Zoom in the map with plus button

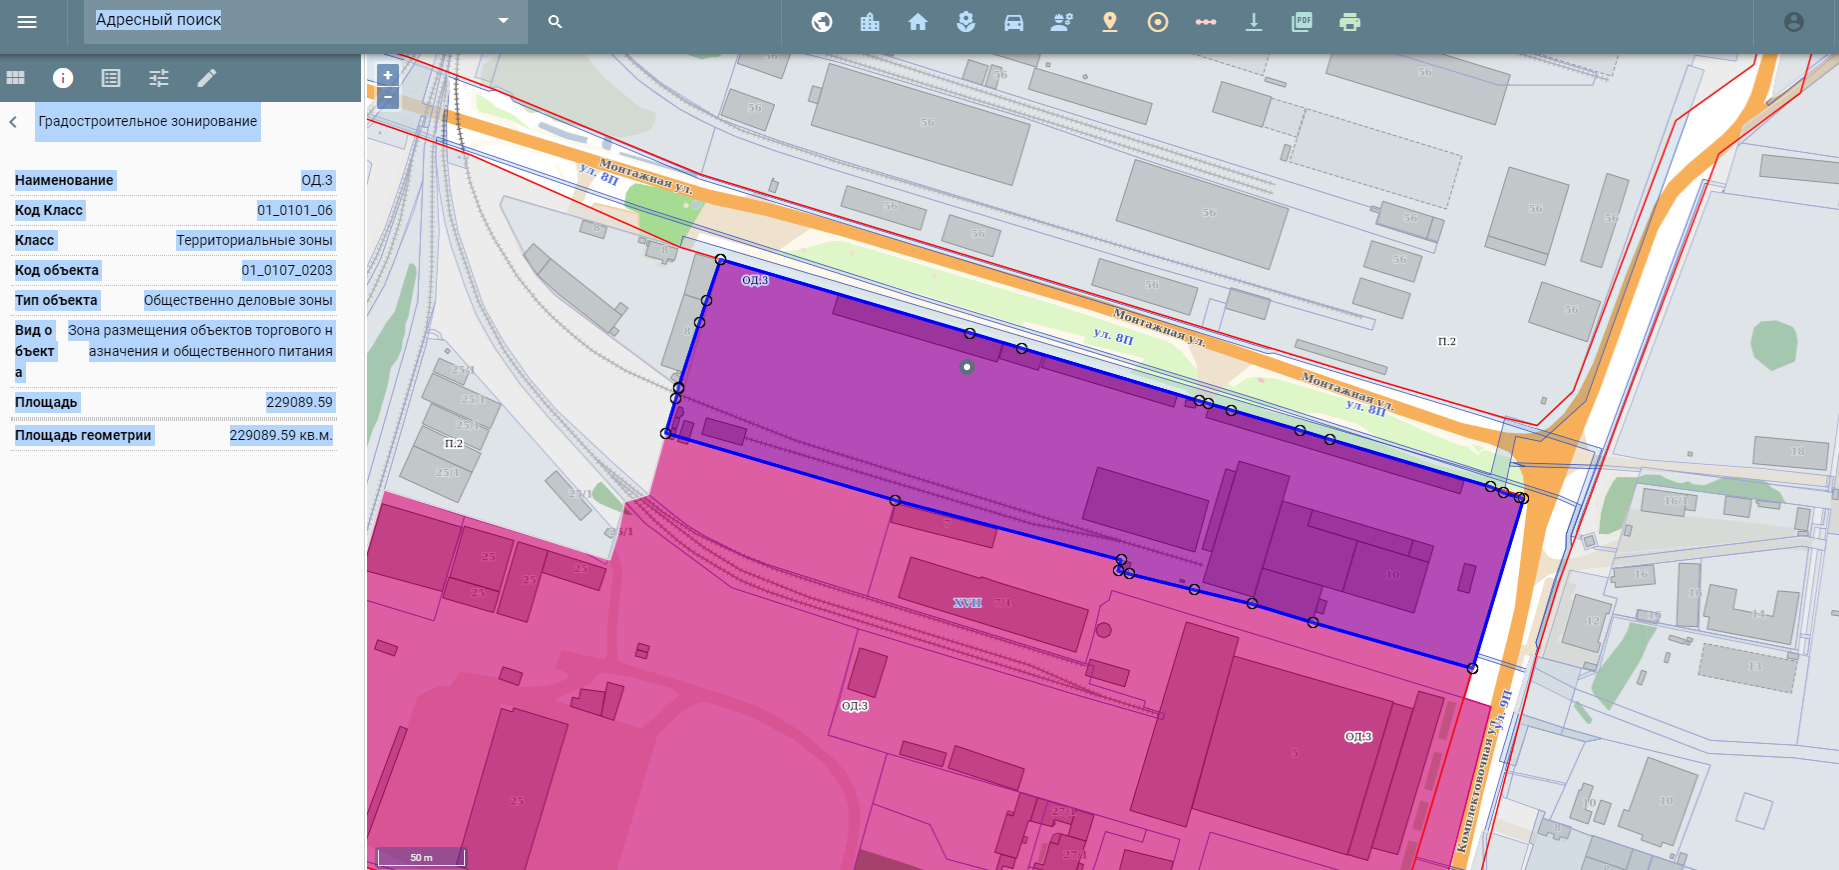tap(387, 75)
